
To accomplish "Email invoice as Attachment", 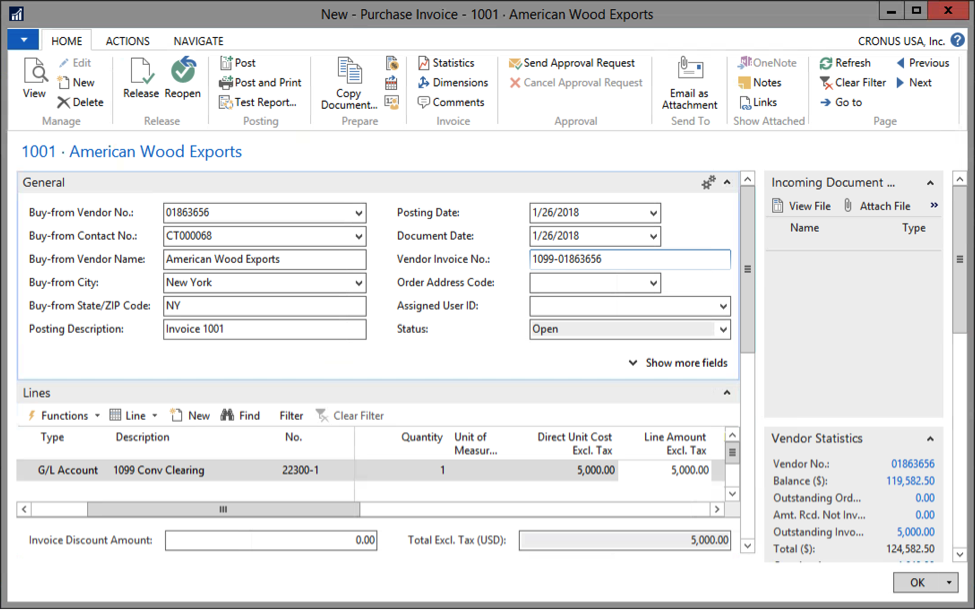I will click(690, 84).
